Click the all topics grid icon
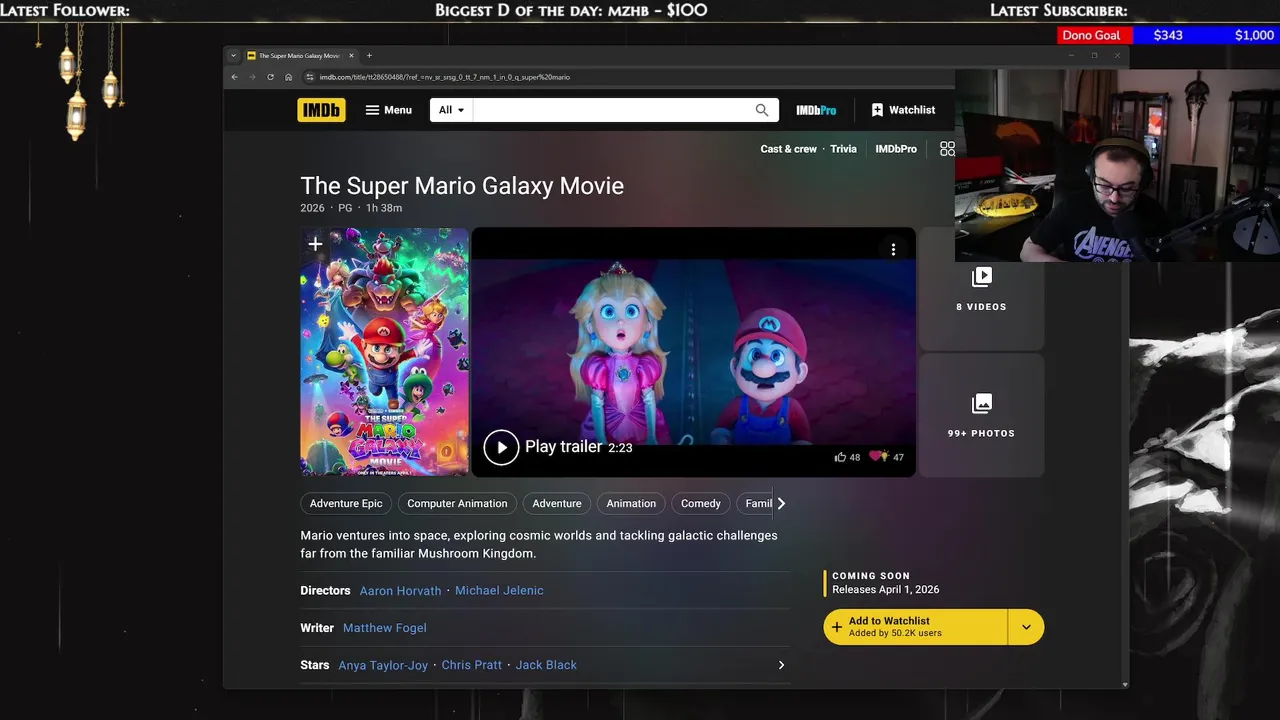1280x720 pixels. pos(947,149)
